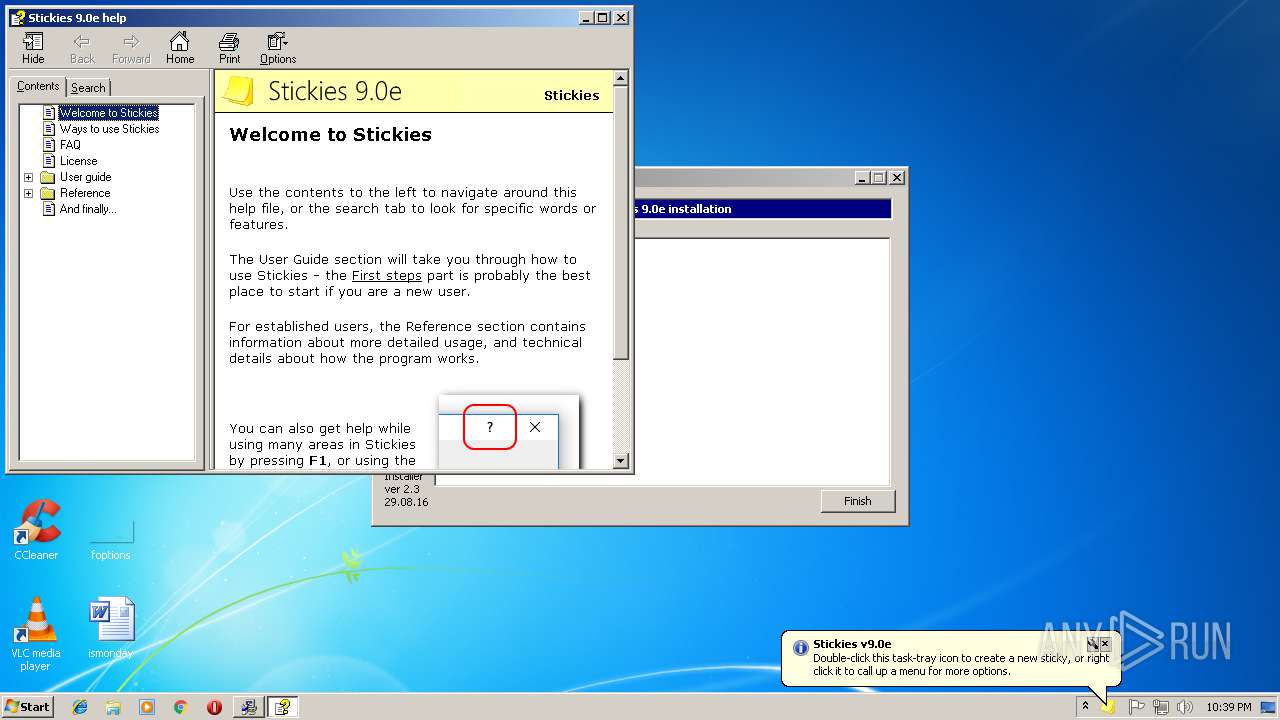Switch to the Contents tab

38,87
